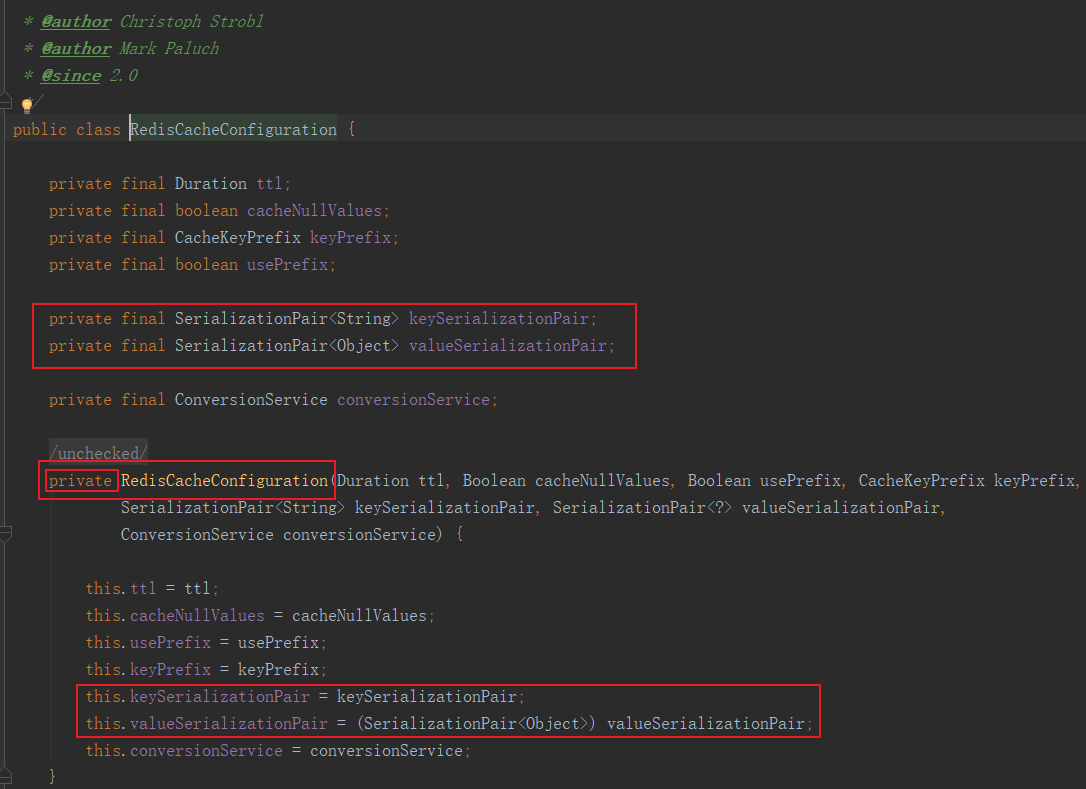Click SerializationPair<?> in the constructor parameters

click(642, 508)
